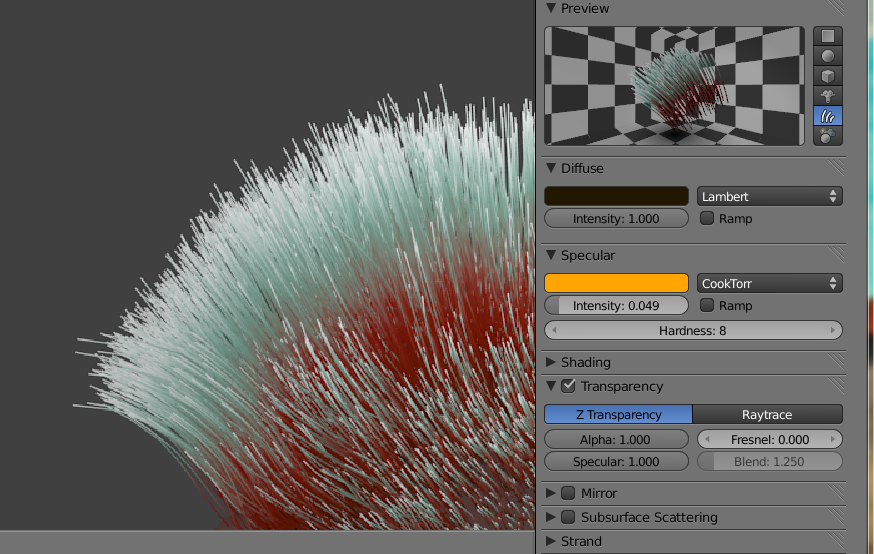This screenshot has height=554, width=874.
Task: Grab the Strand panel drag handle
Action: (836, 540)
